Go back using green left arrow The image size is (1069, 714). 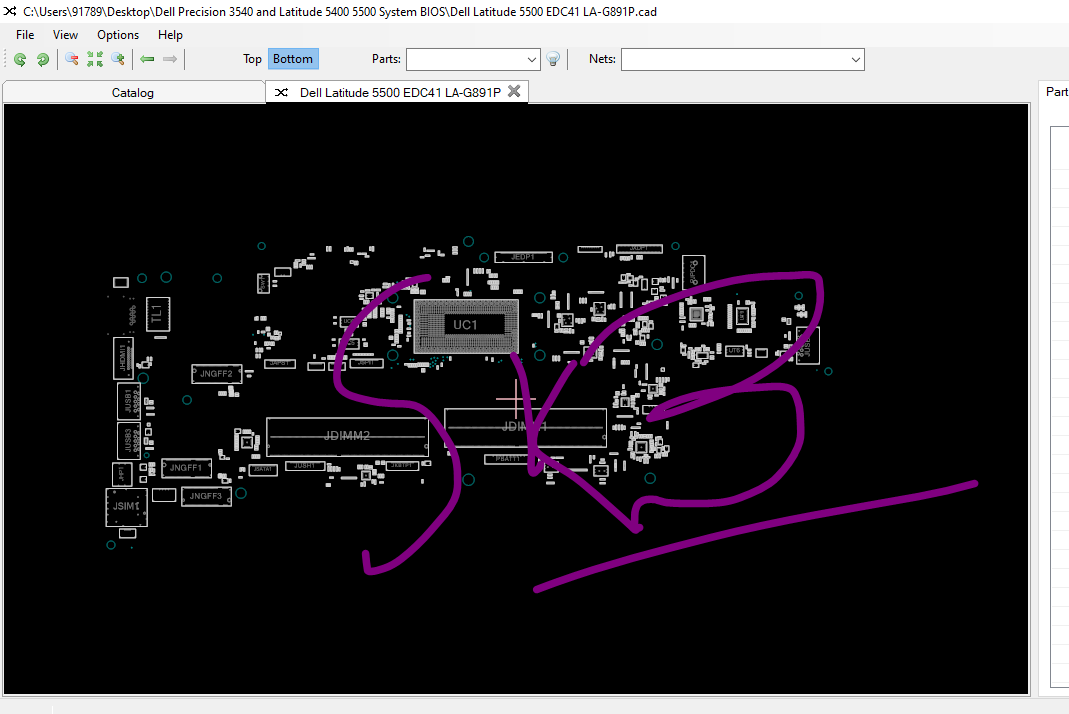(x=147, y=59)
